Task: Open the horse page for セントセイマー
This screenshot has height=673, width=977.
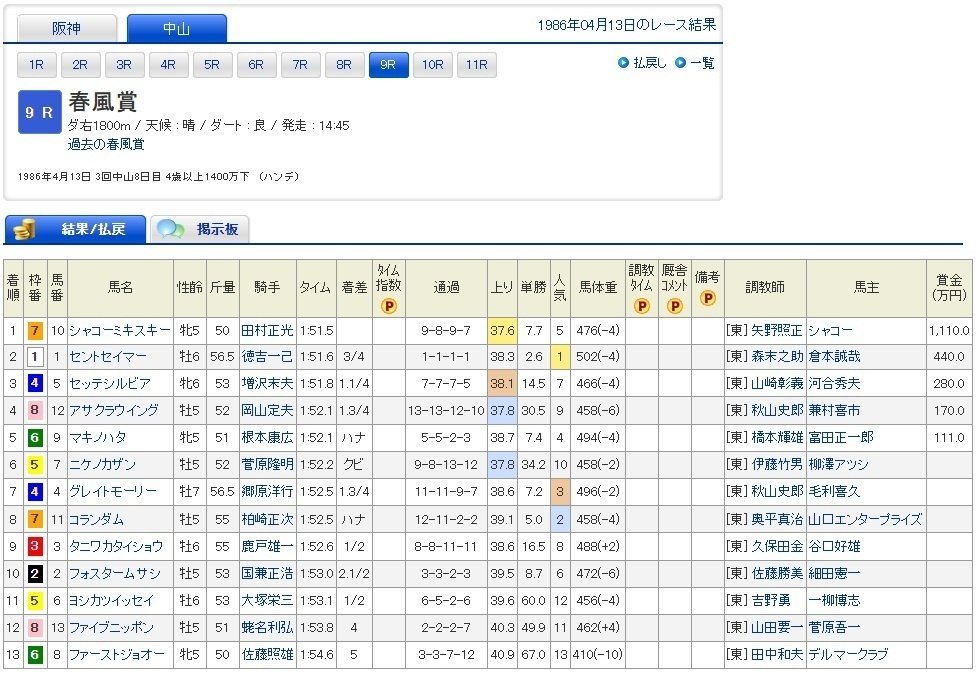Action: pyautogui.click(x=110, y=356)
